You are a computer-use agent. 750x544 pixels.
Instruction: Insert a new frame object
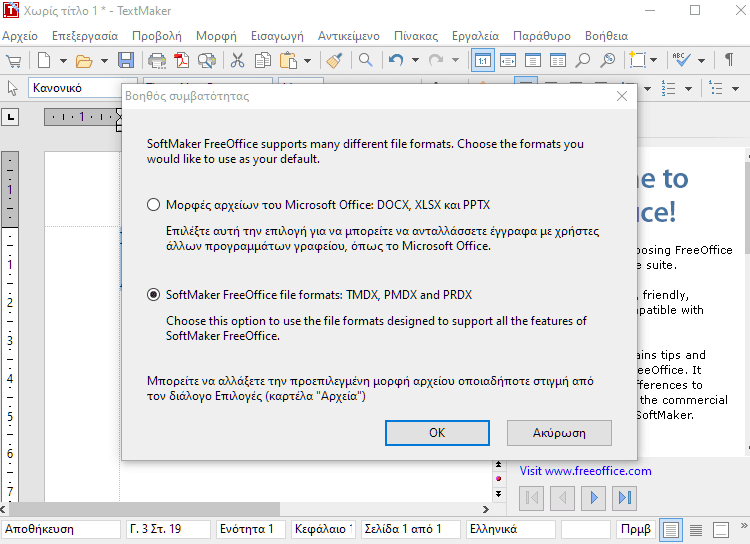point(637,61)
